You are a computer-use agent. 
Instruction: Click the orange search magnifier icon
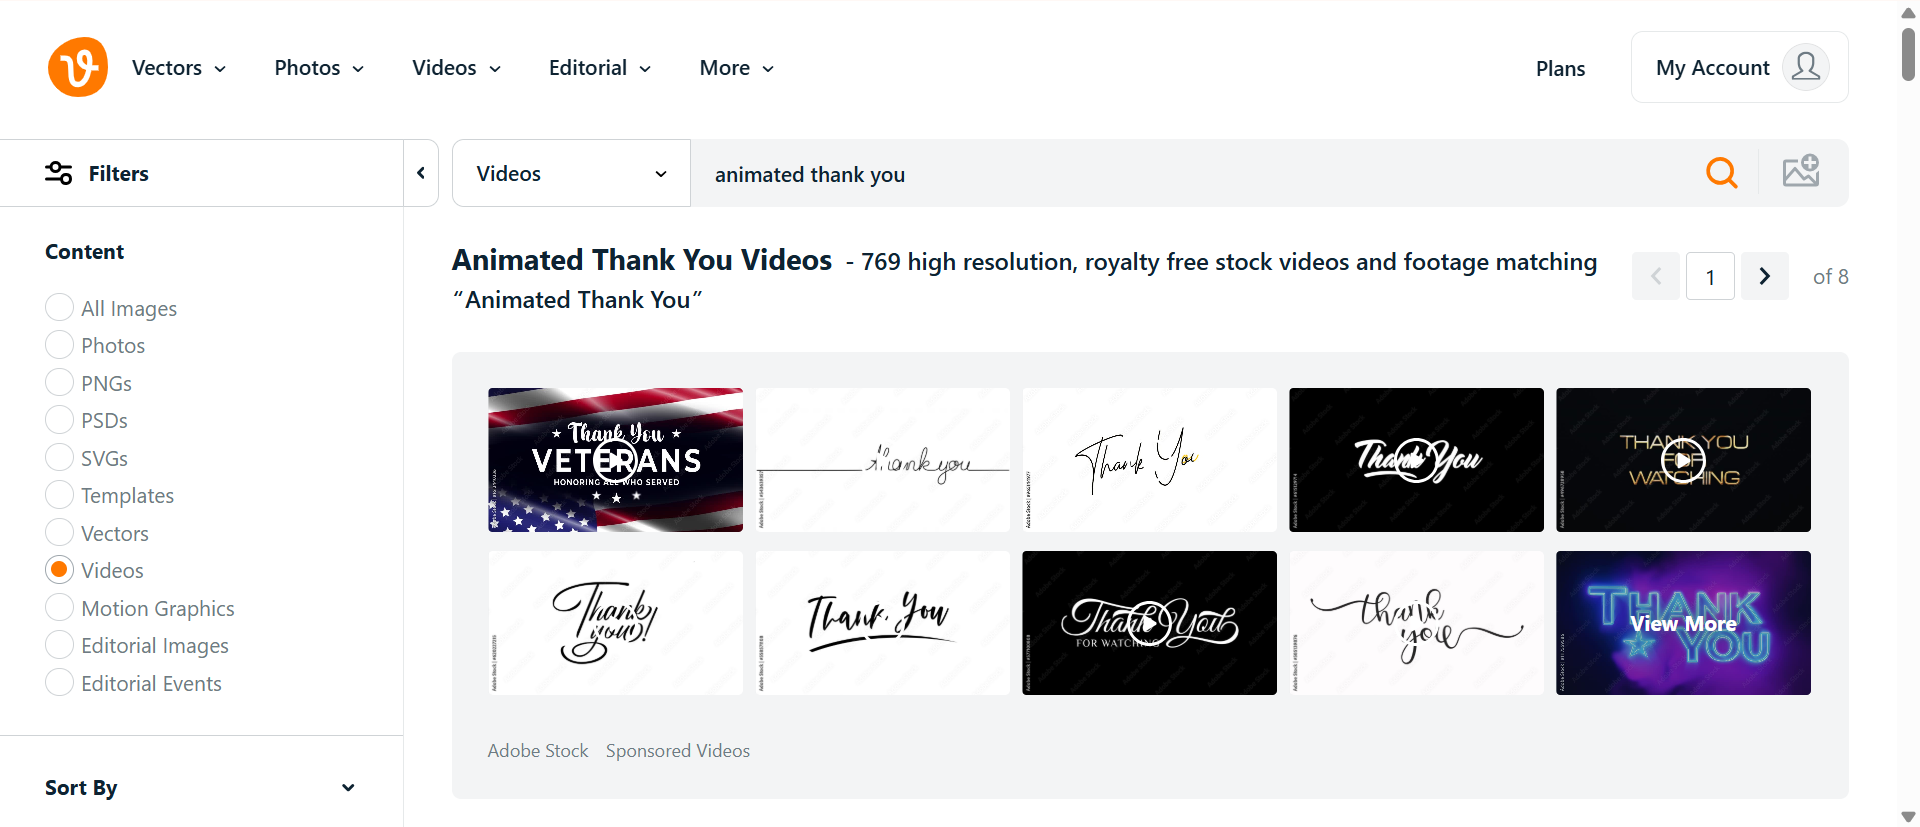pos(1721,173)
